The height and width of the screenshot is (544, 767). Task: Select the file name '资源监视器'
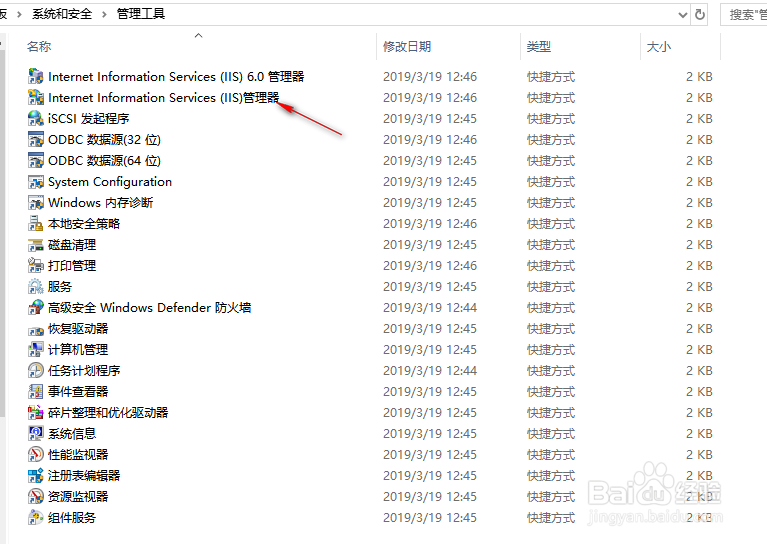[78, 498]
